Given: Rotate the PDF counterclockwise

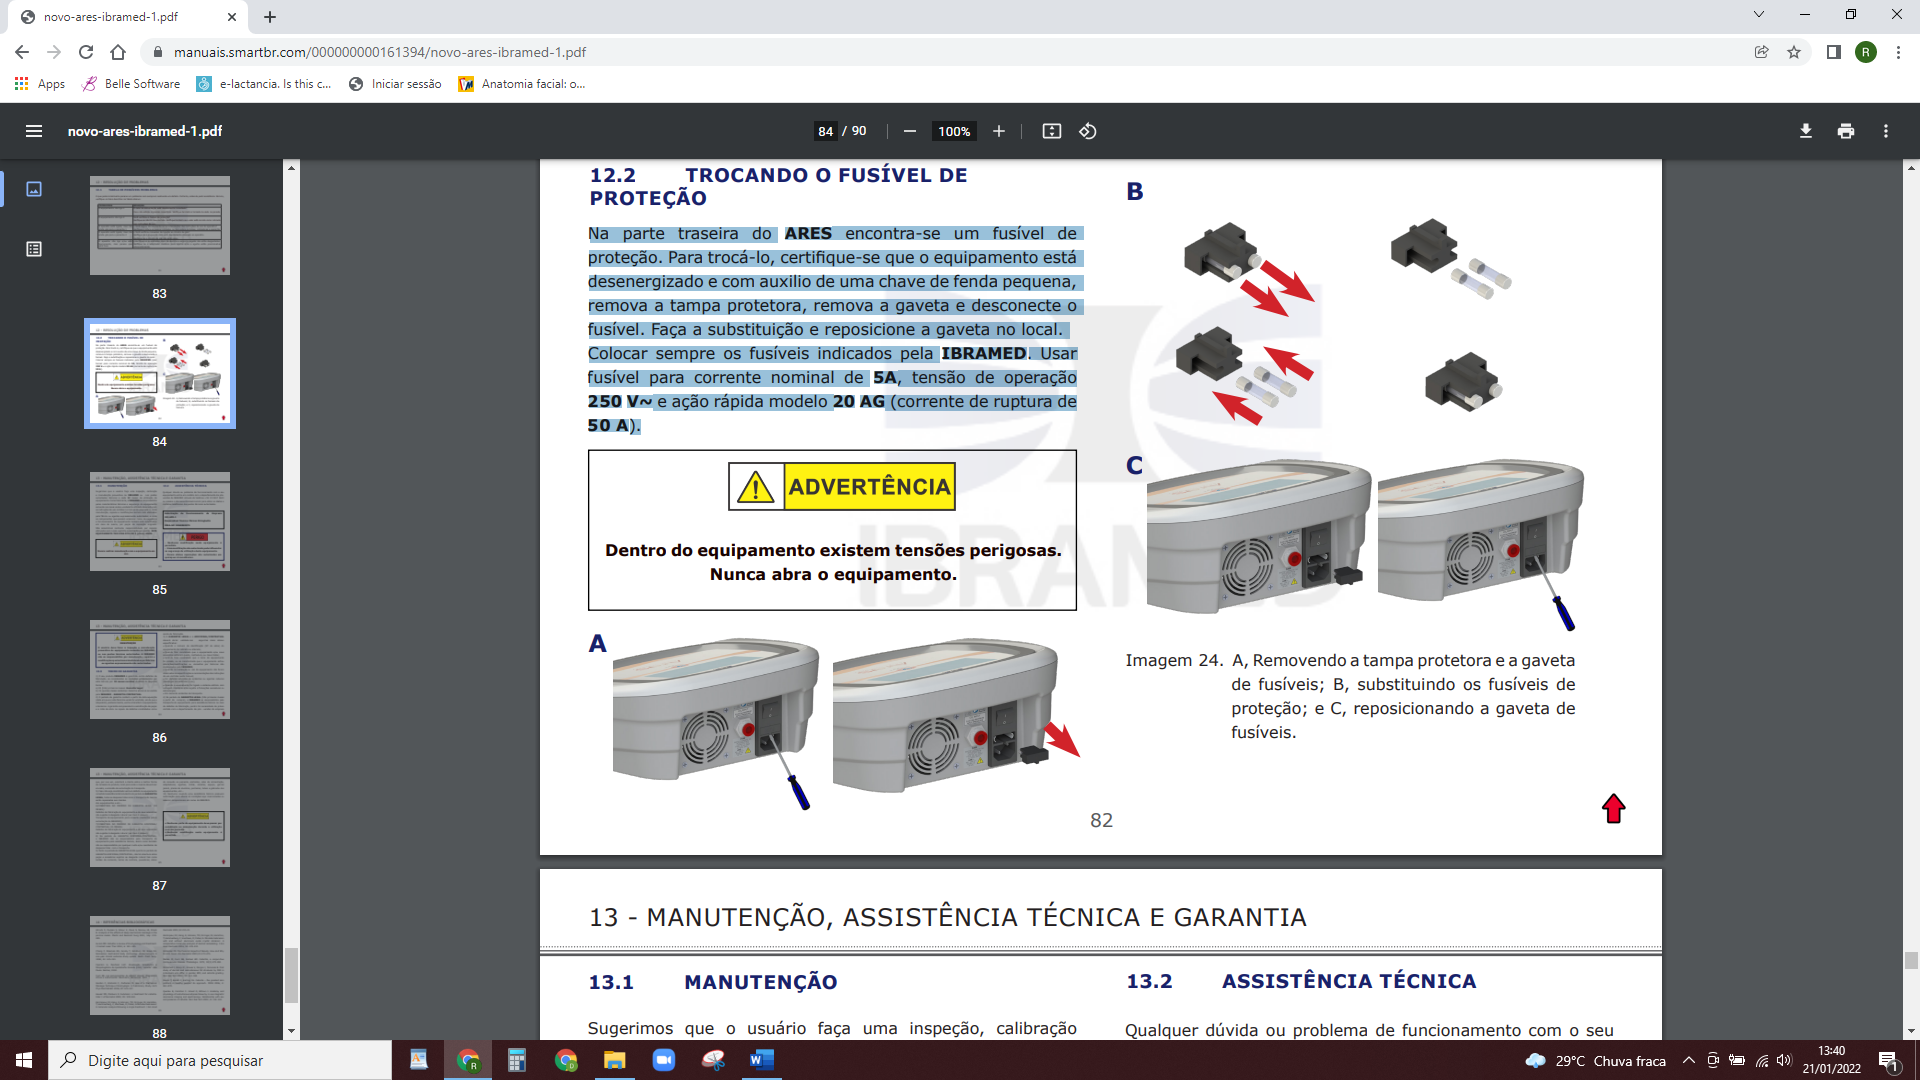Looking at the screenshot, I should (1088, 131).
